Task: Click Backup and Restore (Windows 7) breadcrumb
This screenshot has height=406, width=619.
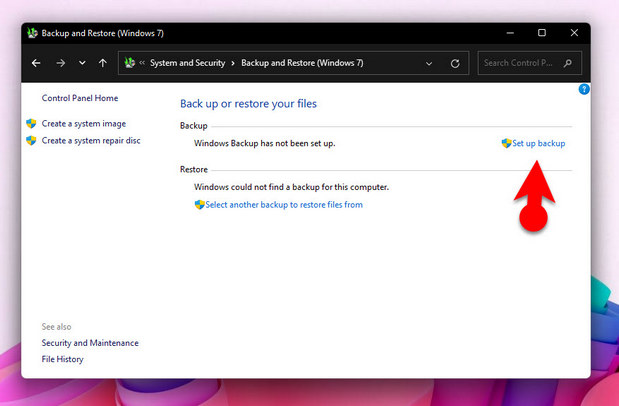Action: [302, 63]
